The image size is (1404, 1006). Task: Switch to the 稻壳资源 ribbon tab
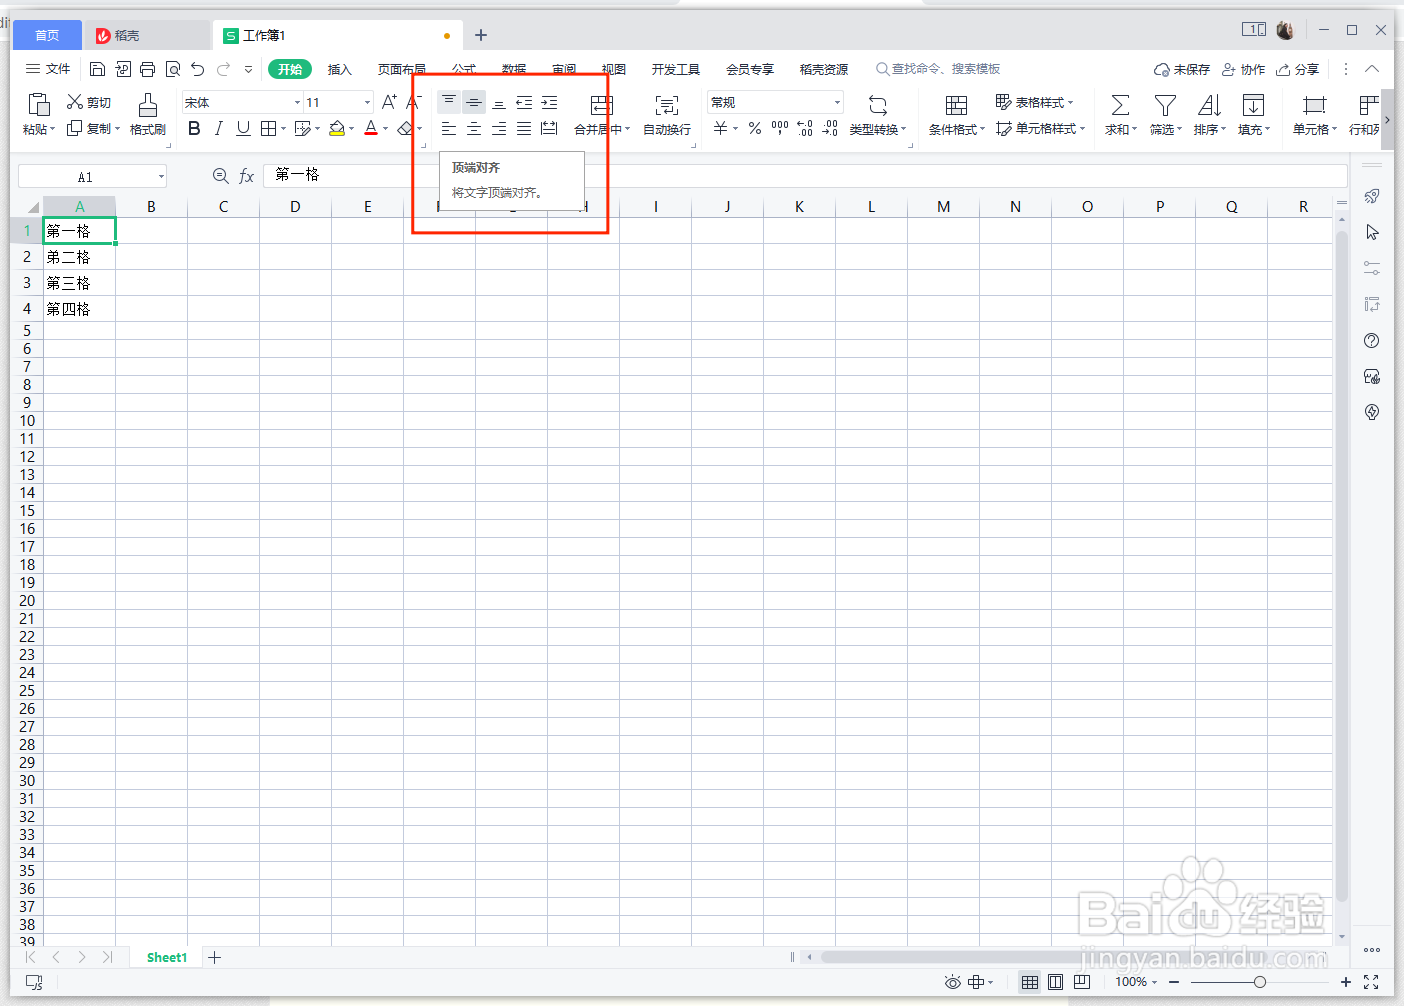824,69
